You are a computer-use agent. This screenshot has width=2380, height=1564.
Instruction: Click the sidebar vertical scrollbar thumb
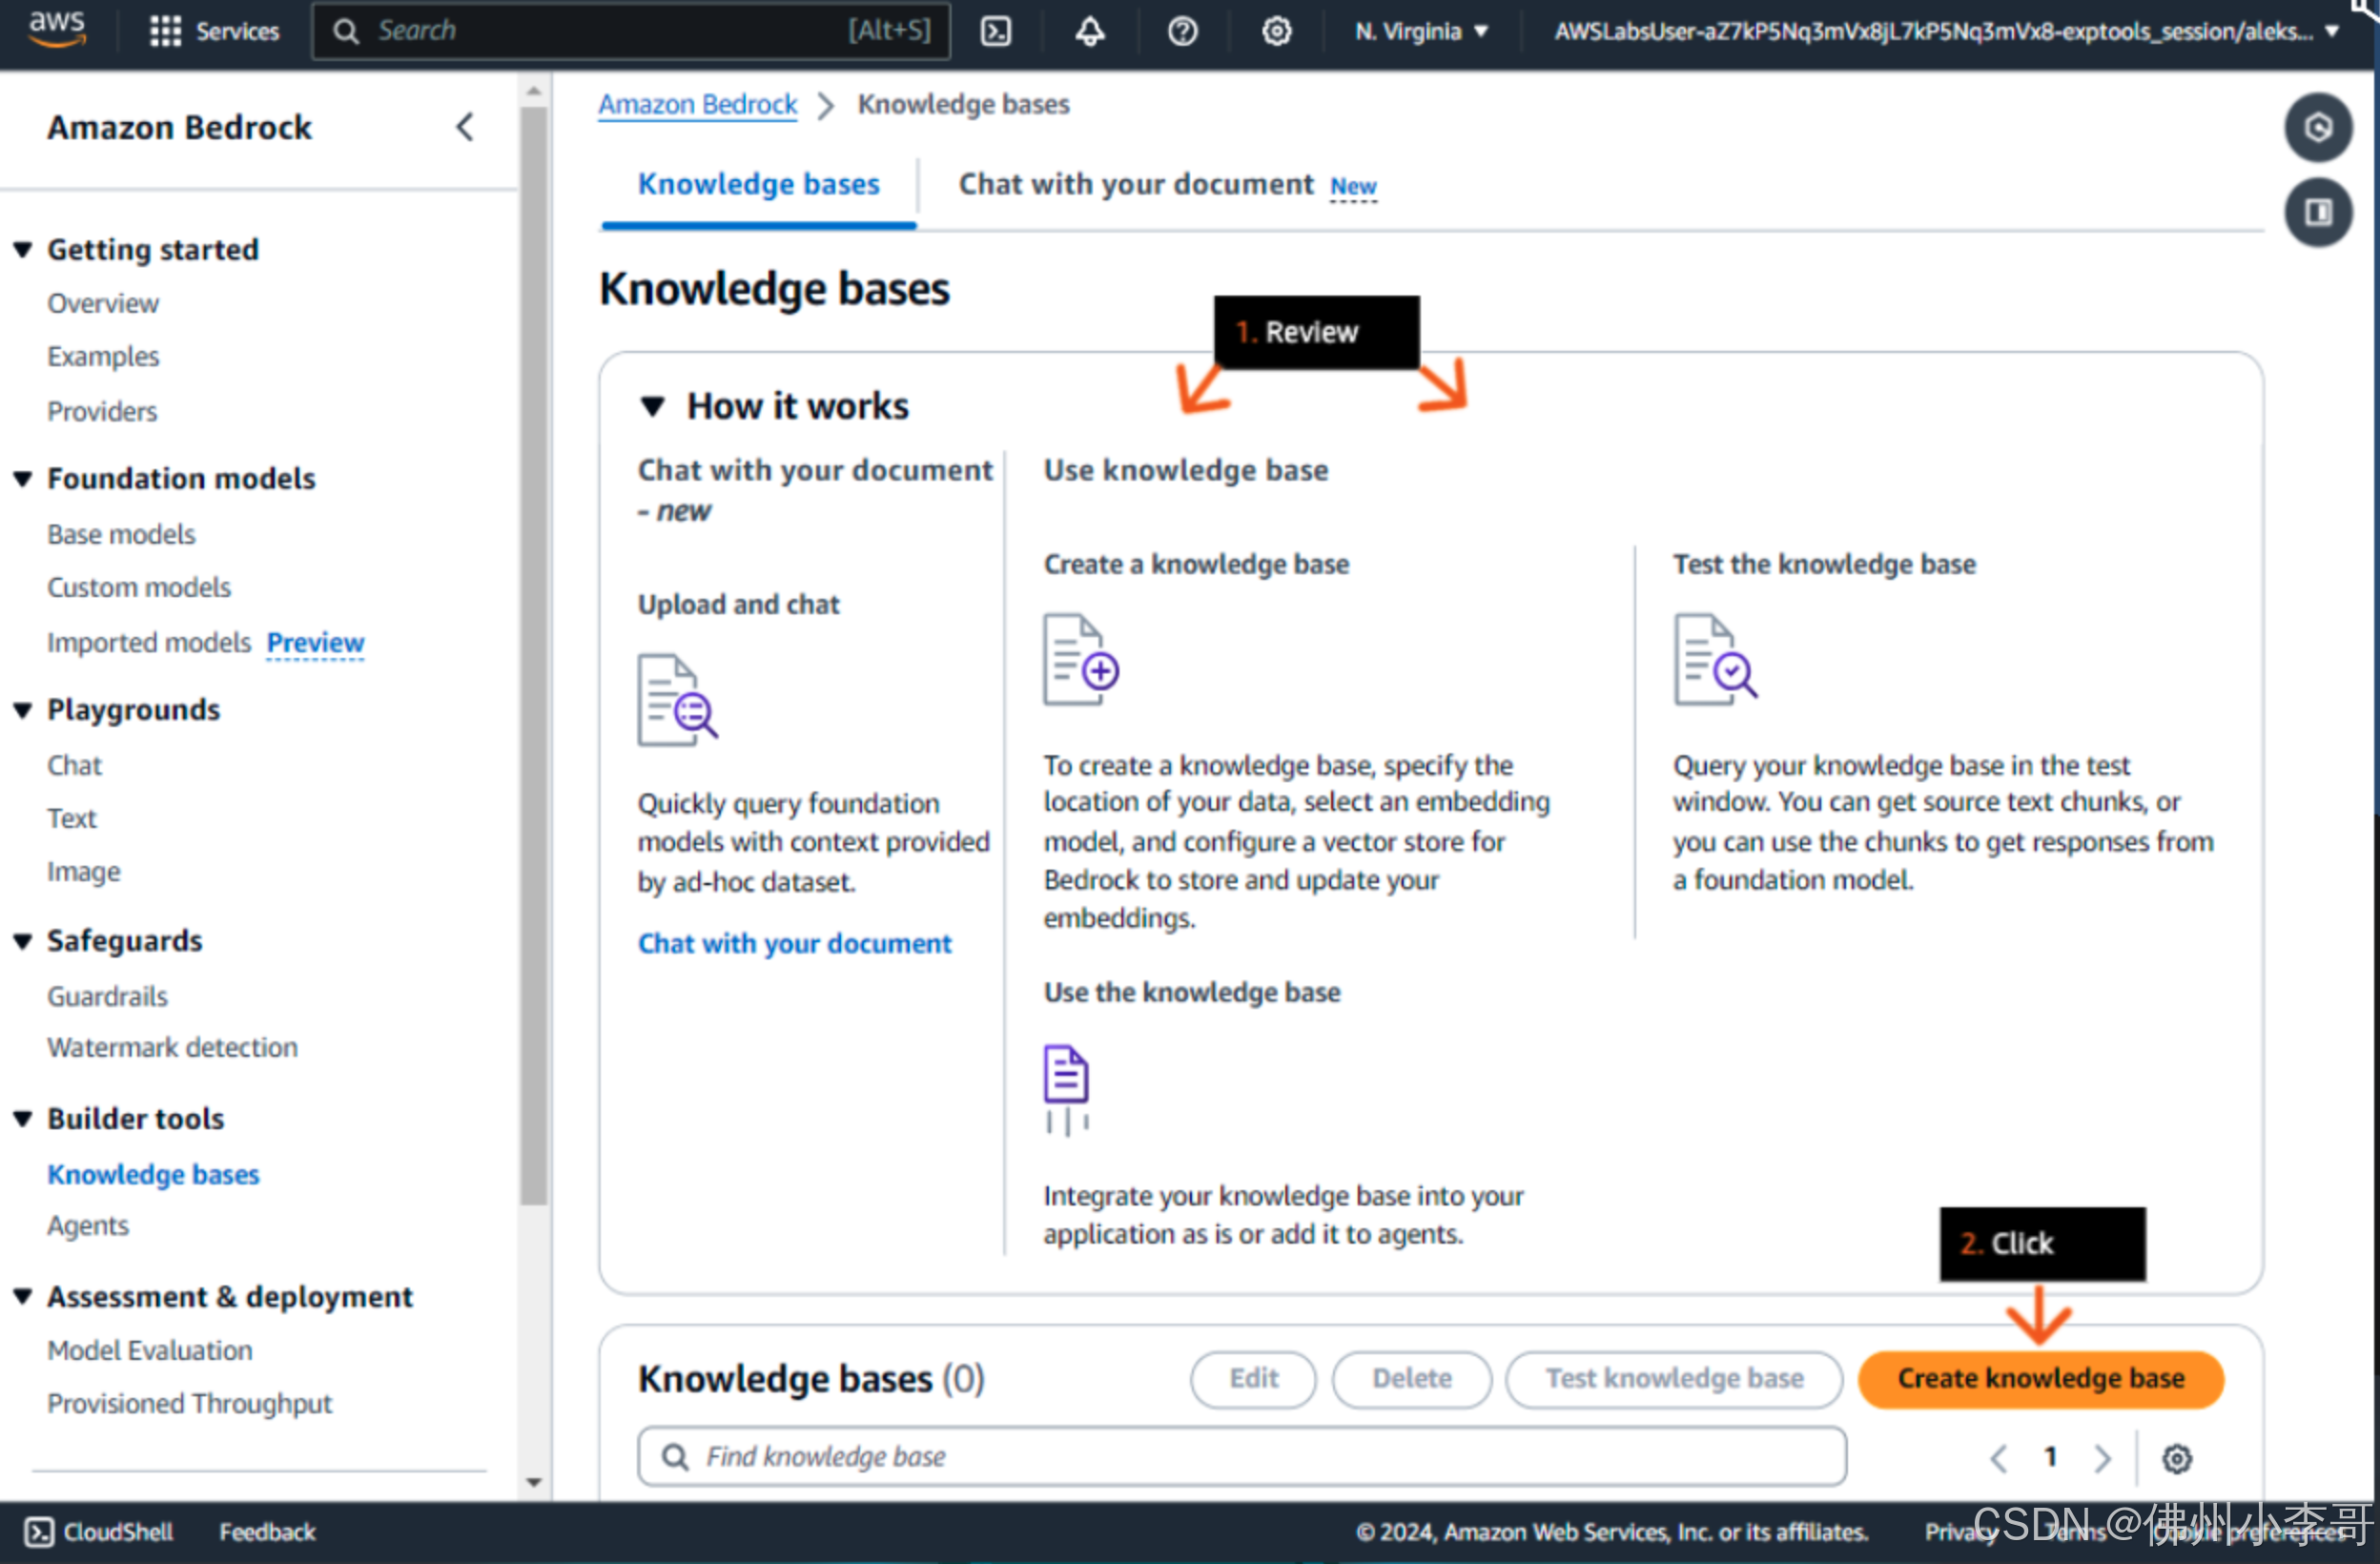click(534, 655)
